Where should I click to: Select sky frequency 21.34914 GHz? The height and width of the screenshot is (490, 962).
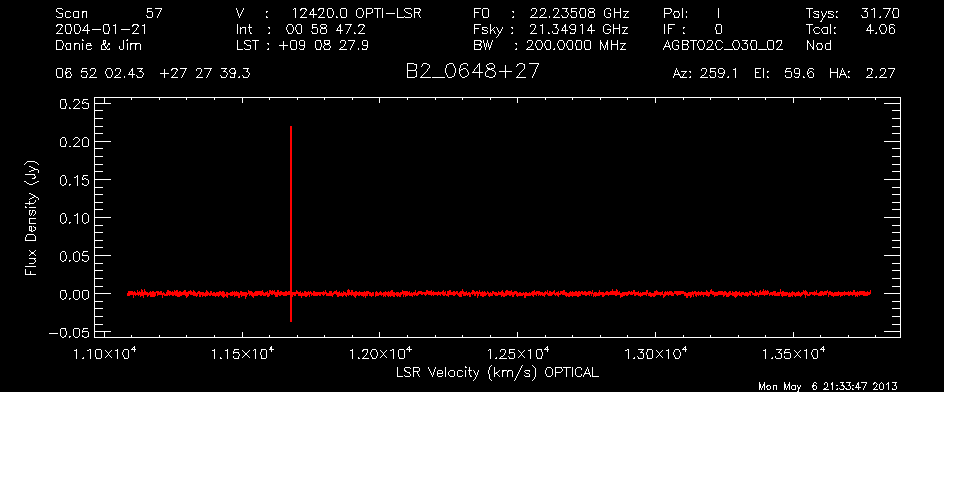[x=579, y=29]
